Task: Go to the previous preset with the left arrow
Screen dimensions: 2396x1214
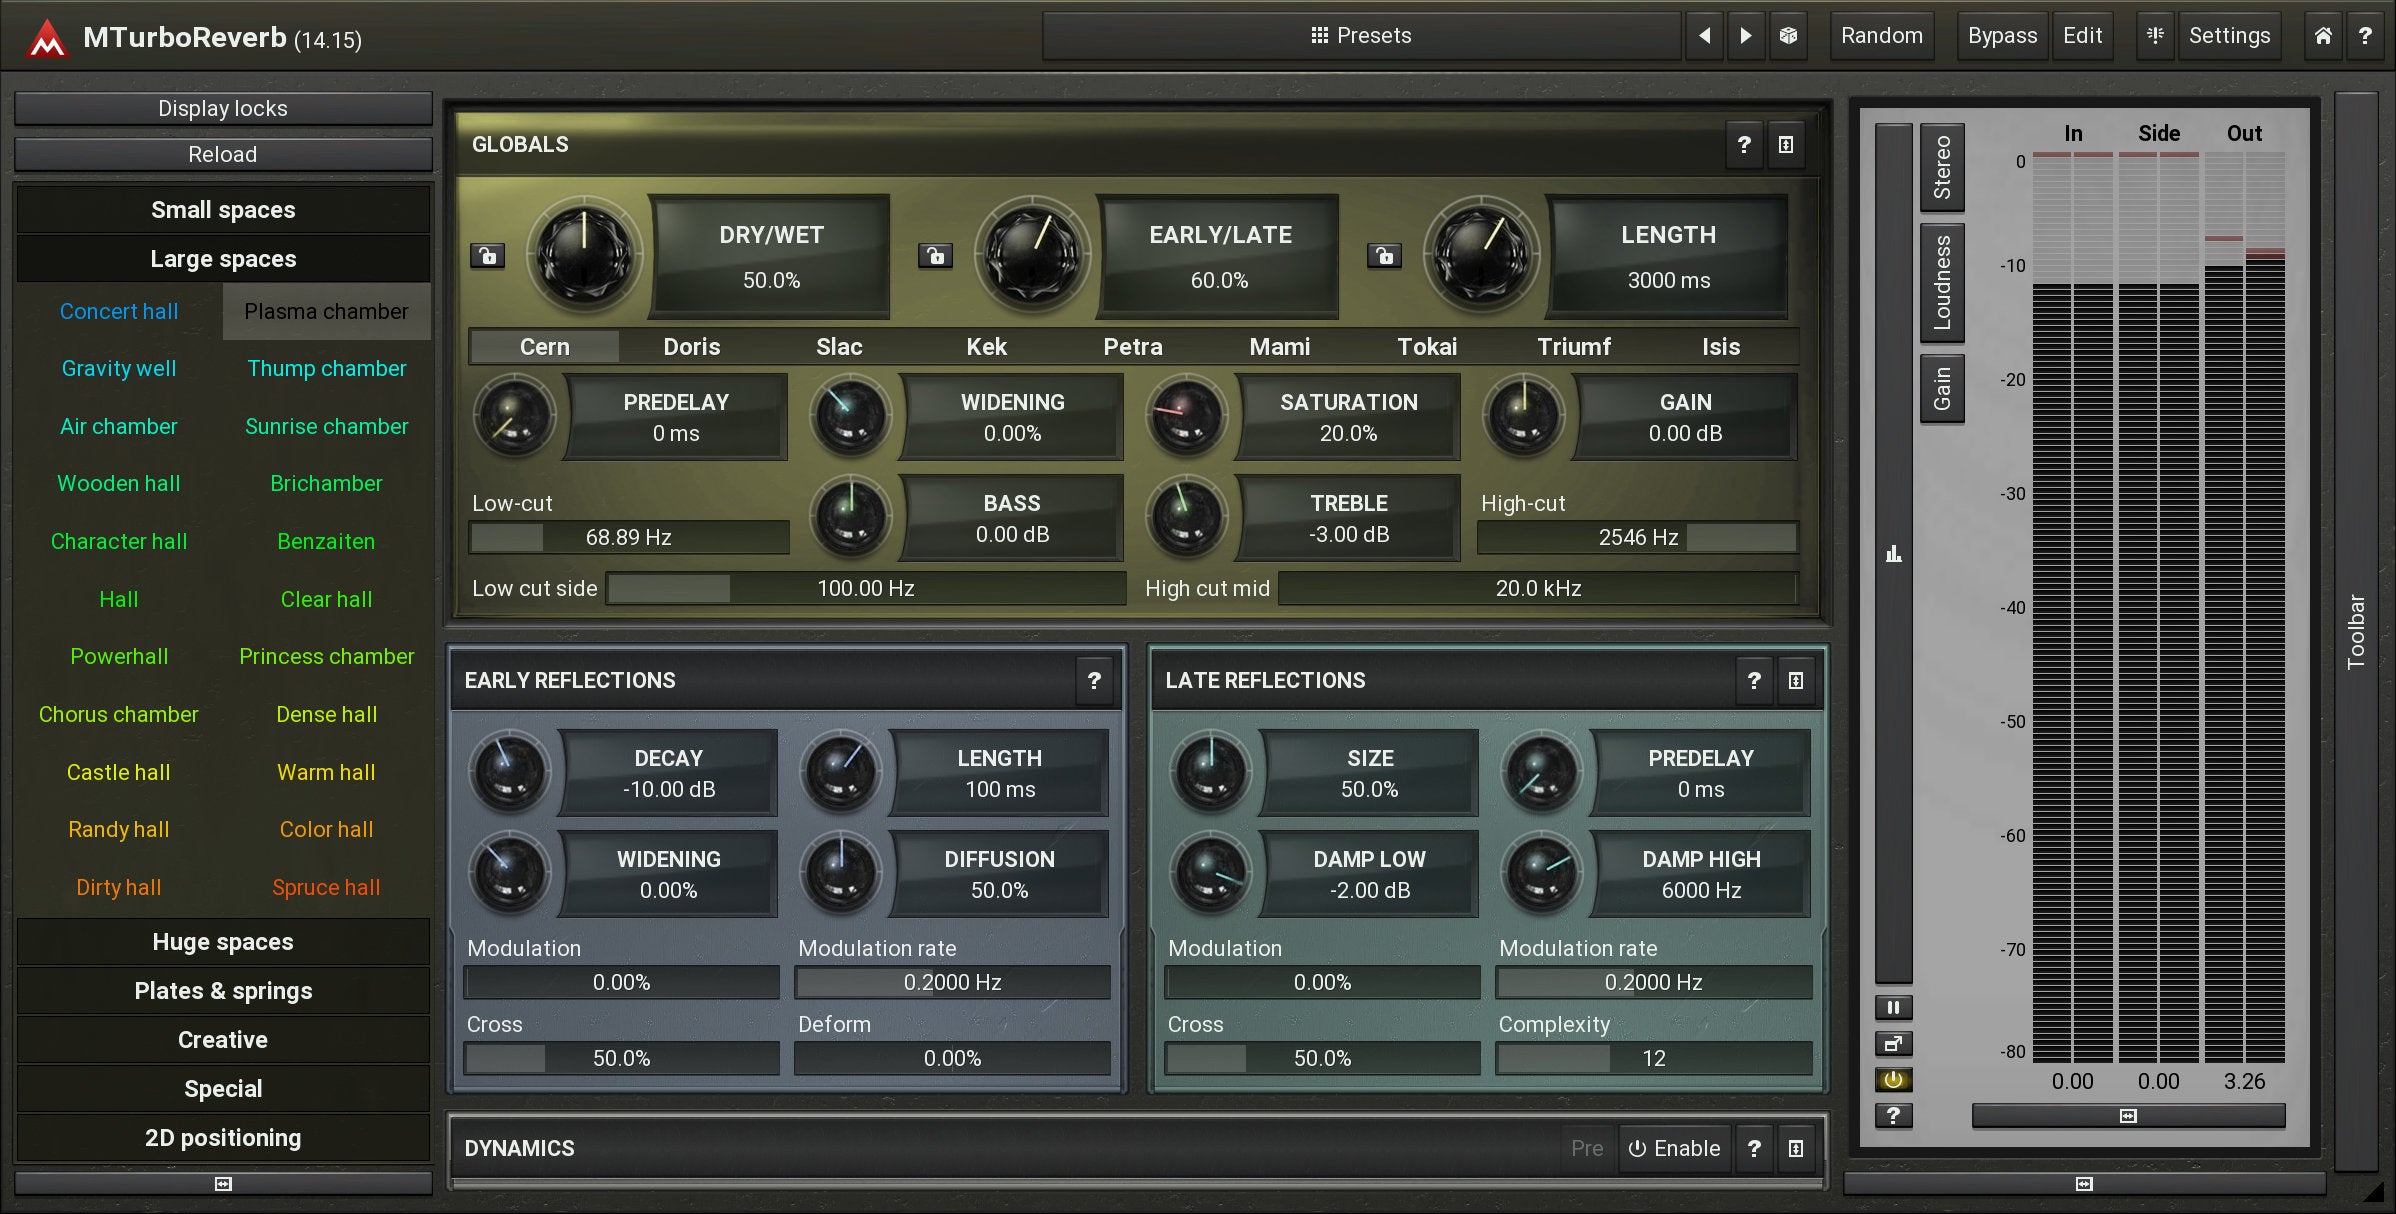Action: pyautogui.click(x=1704, y=36)
